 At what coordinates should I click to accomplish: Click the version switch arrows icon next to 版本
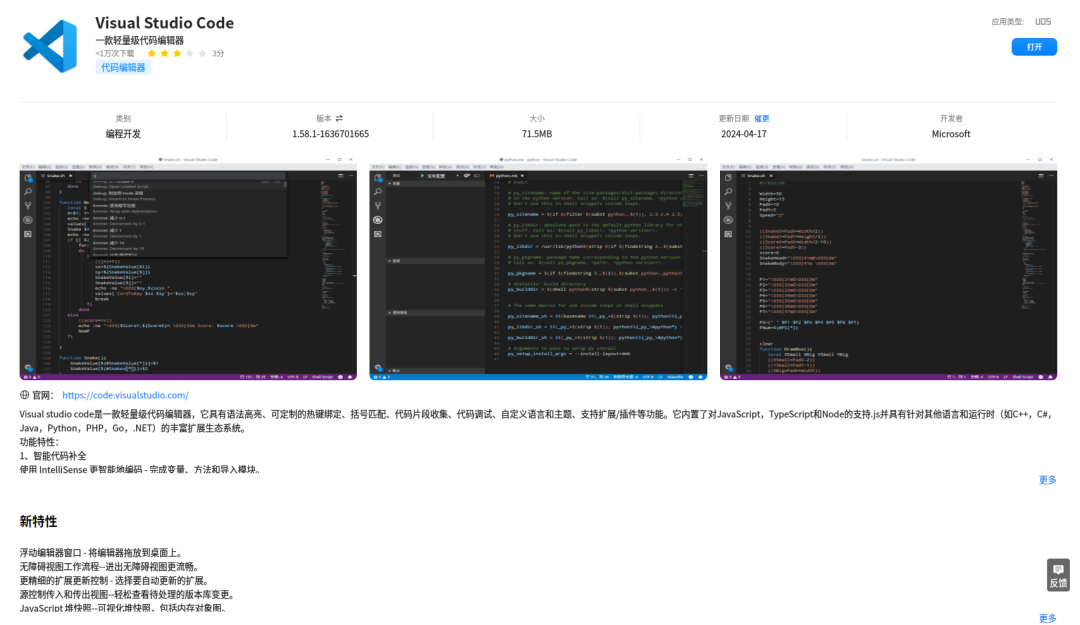pyautogui.click(x=339, y=119)
